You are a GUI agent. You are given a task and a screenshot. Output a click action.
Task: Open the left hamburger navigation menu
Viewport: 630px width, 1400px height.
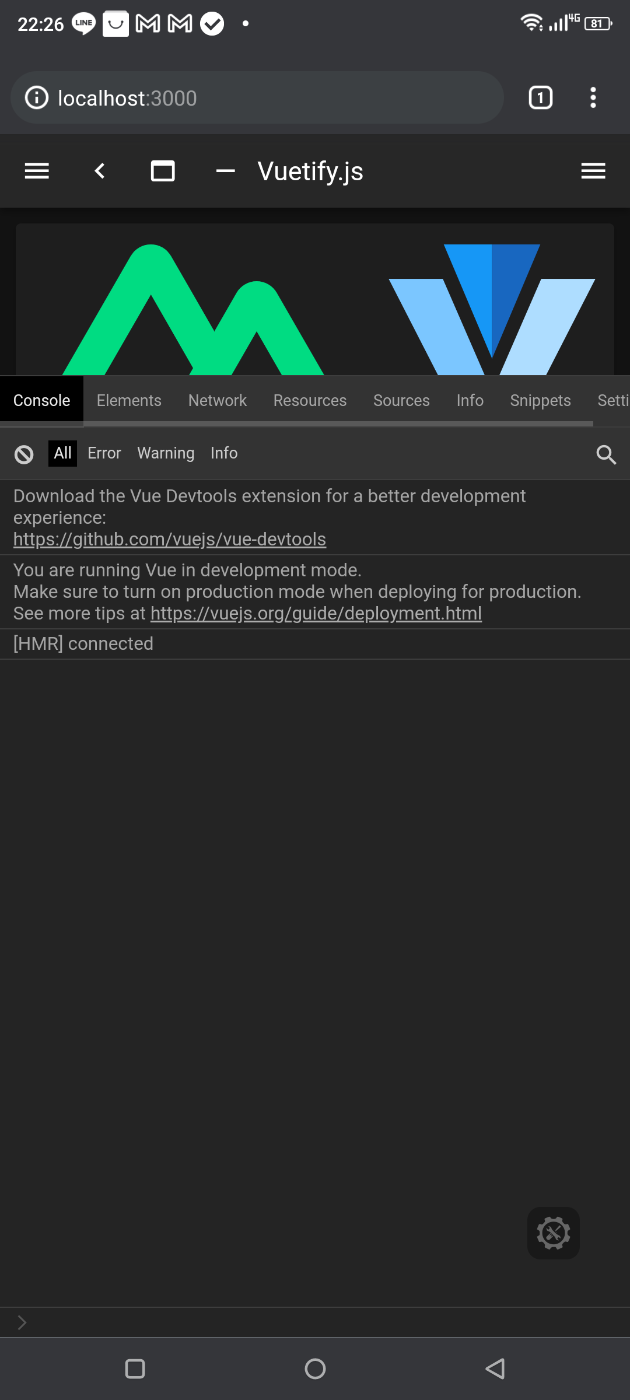click(37, 171)
